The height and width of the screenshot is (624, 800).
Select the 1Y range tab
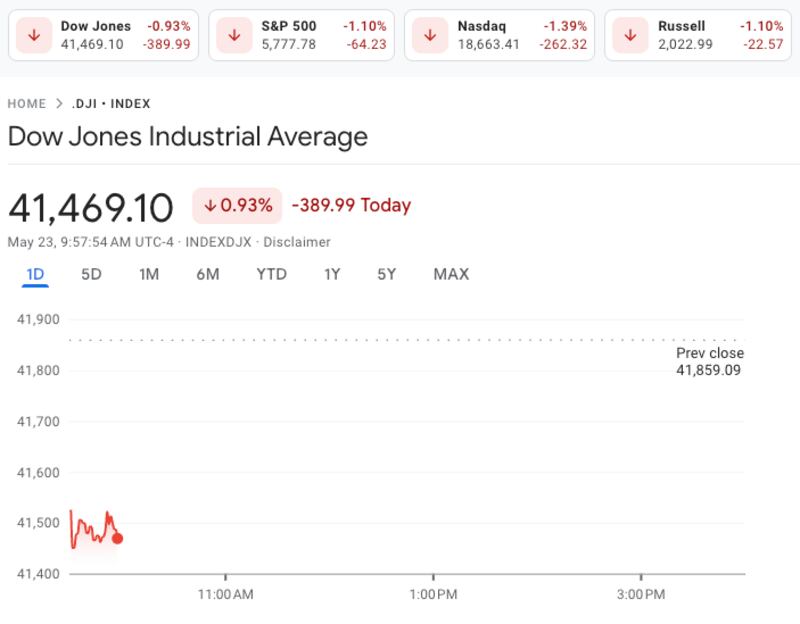pyautogui.click(x=332, y=274)
